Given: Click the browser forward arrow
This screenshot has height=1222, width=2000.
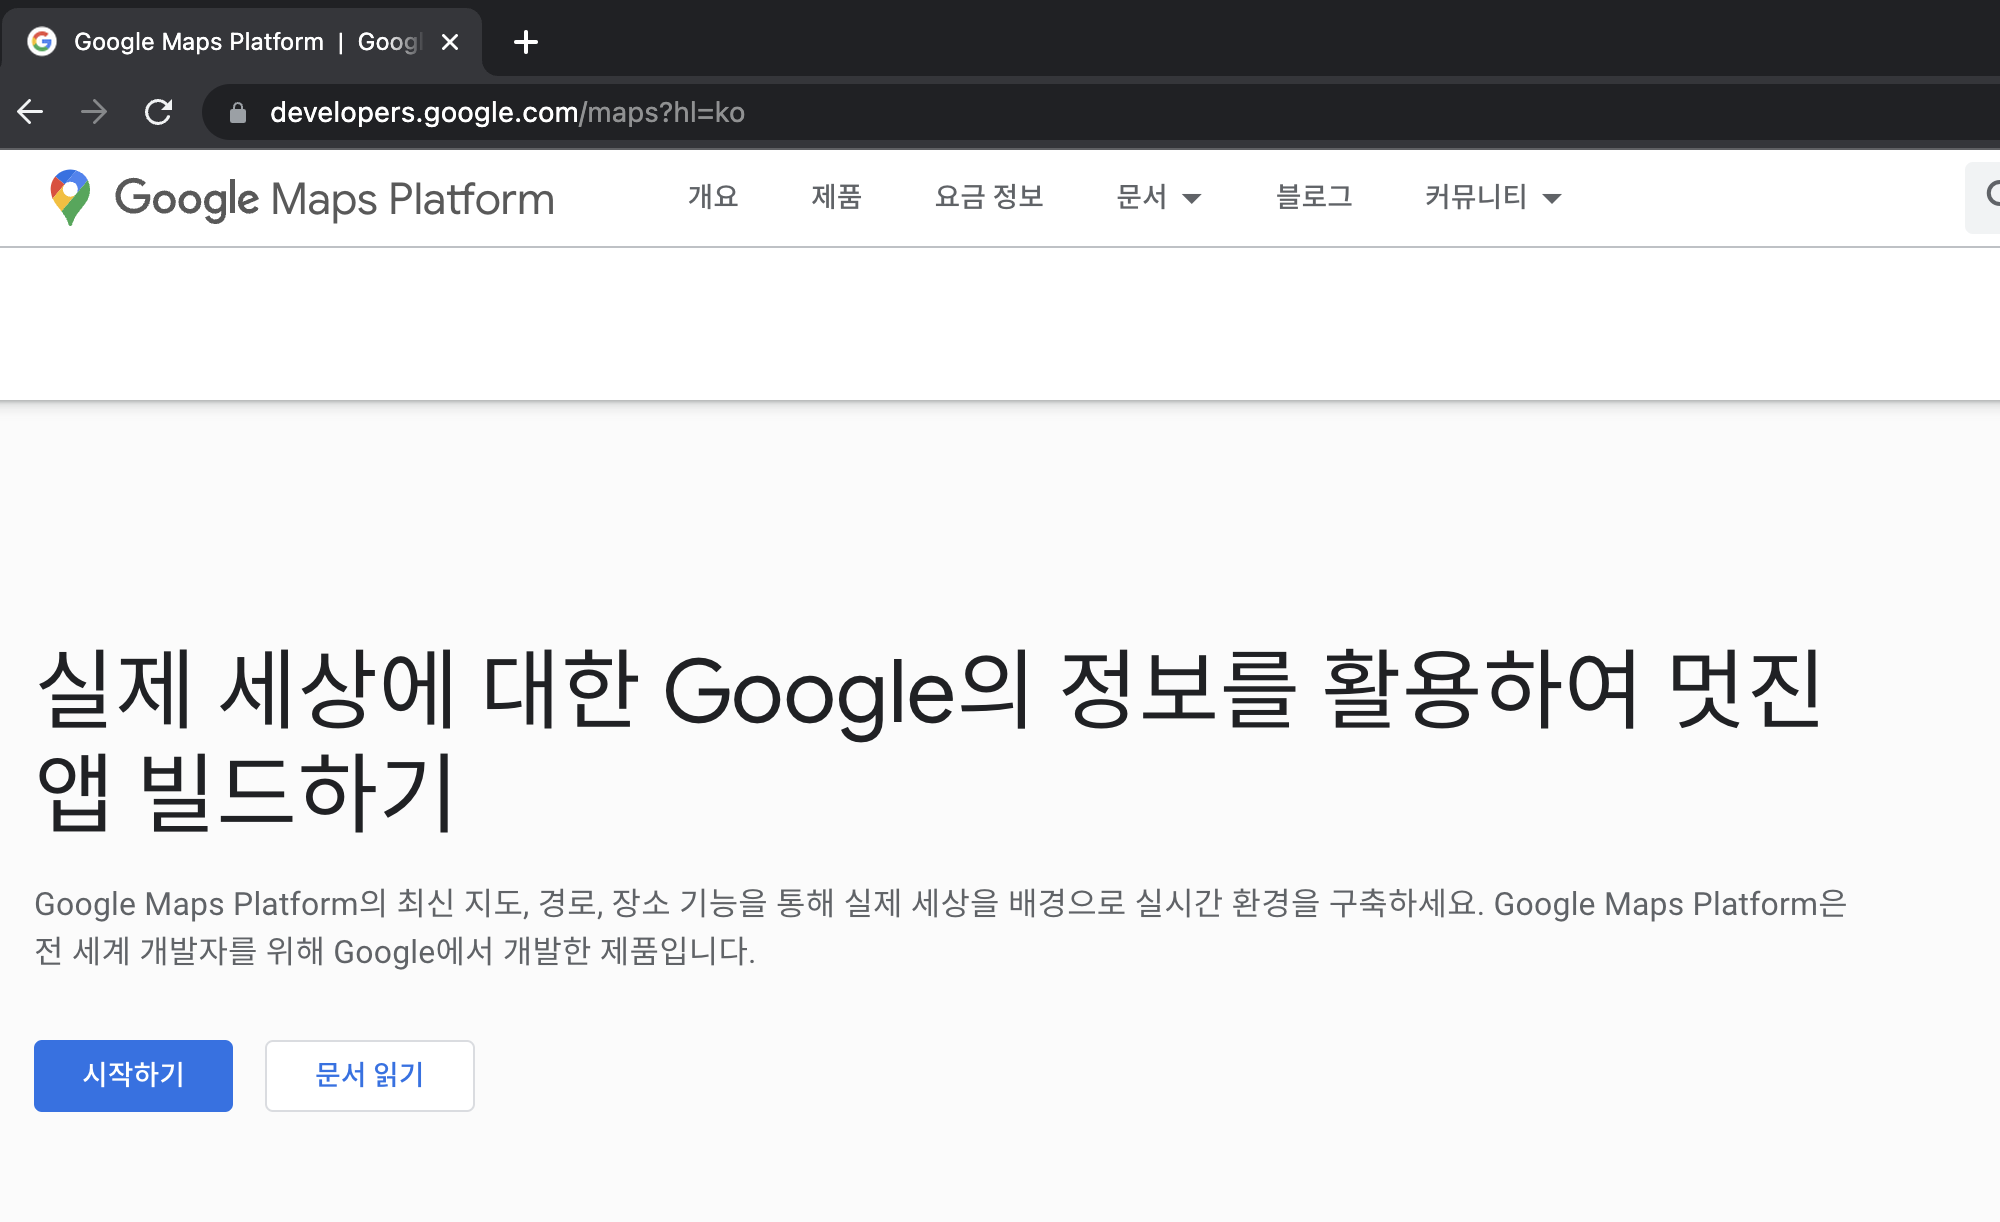Looking at the screenshot, I should coord(94,112).
